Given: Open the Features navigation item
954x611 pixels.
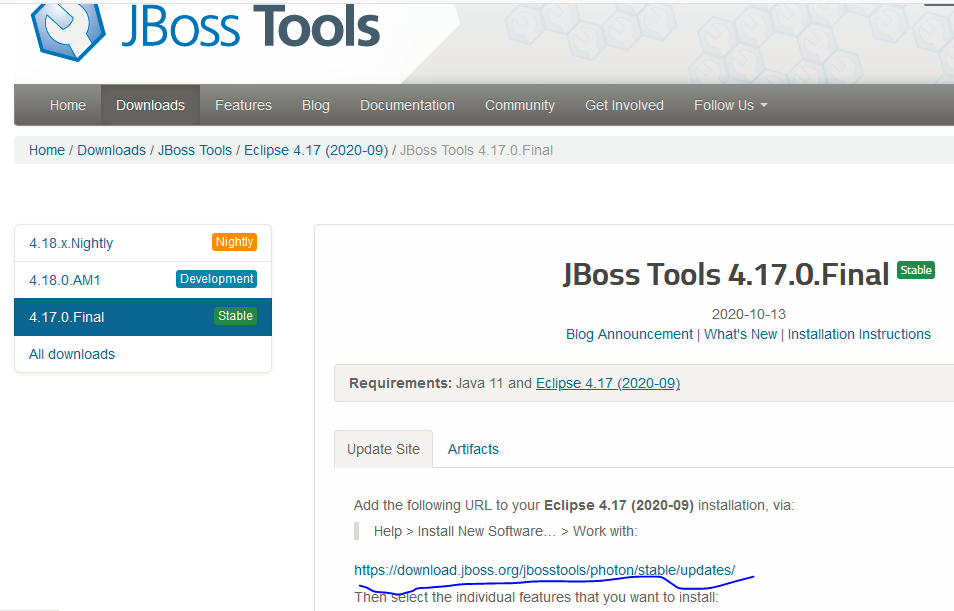Looking at the screenshot, I should [x=243, y=105].
